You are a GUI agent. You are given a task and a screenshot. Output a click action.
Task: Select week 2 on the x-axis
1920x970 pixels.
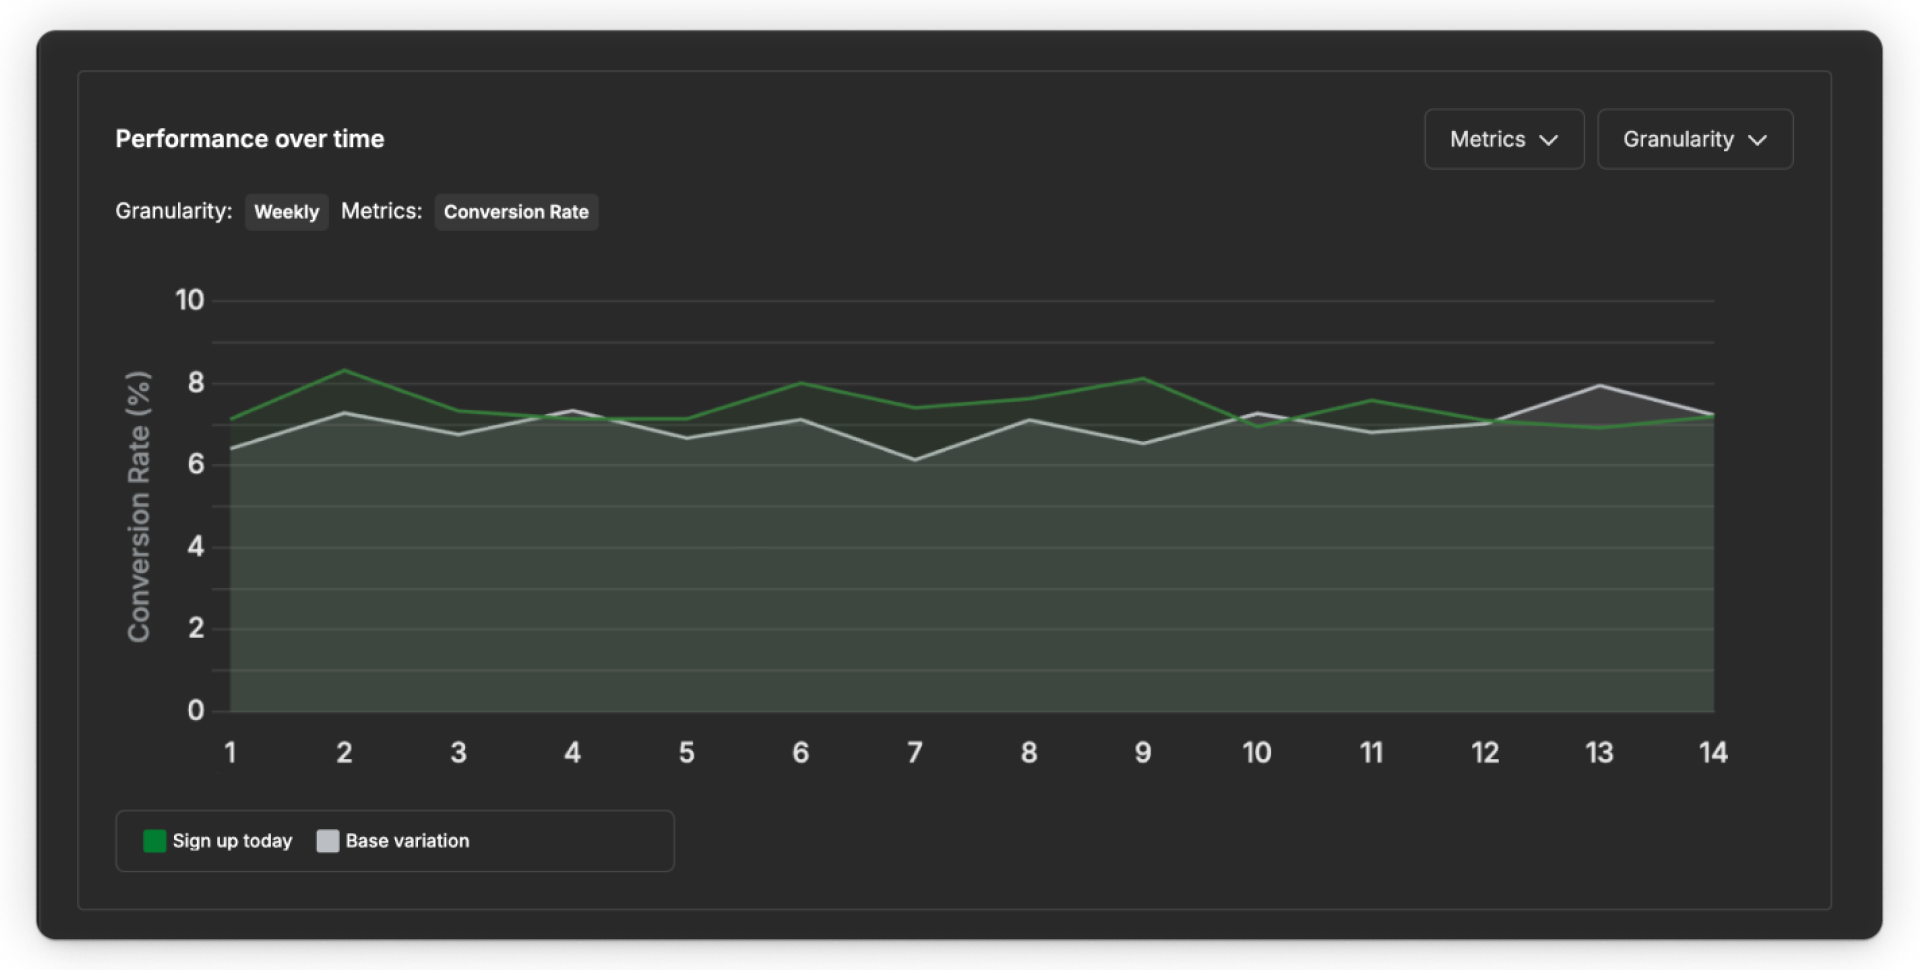[344, 752]
